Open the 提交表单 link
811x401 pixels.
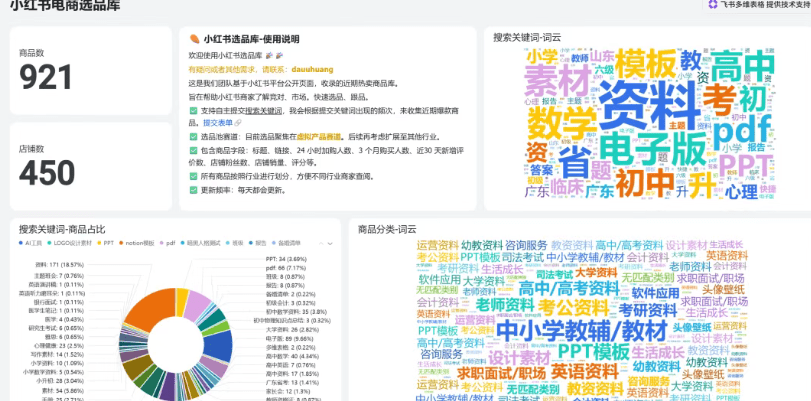point(217,122)
